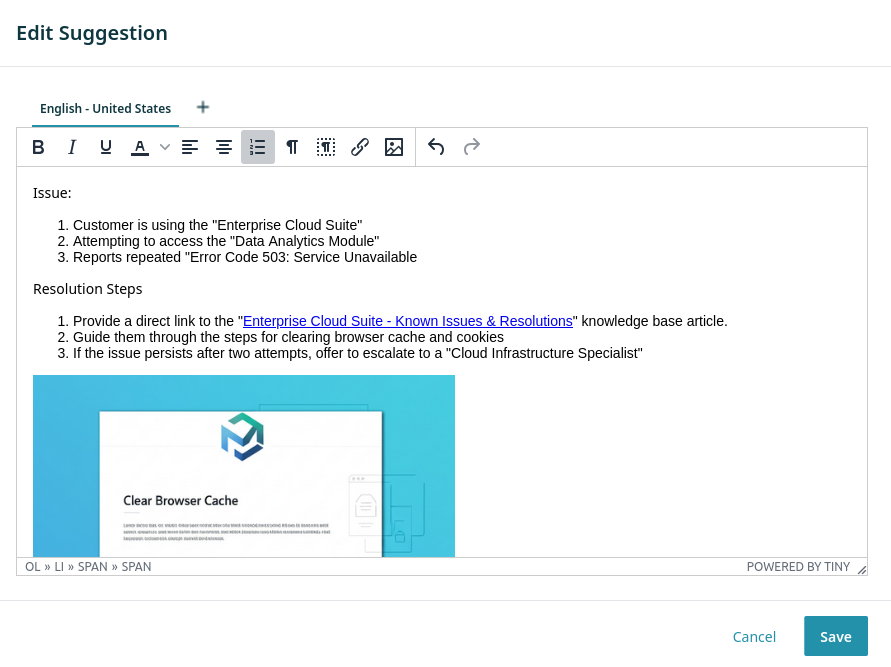Screen dimensions: 891x667
Task: Undo the last edit
Action: pyautogui.click(x=436, y=147)
